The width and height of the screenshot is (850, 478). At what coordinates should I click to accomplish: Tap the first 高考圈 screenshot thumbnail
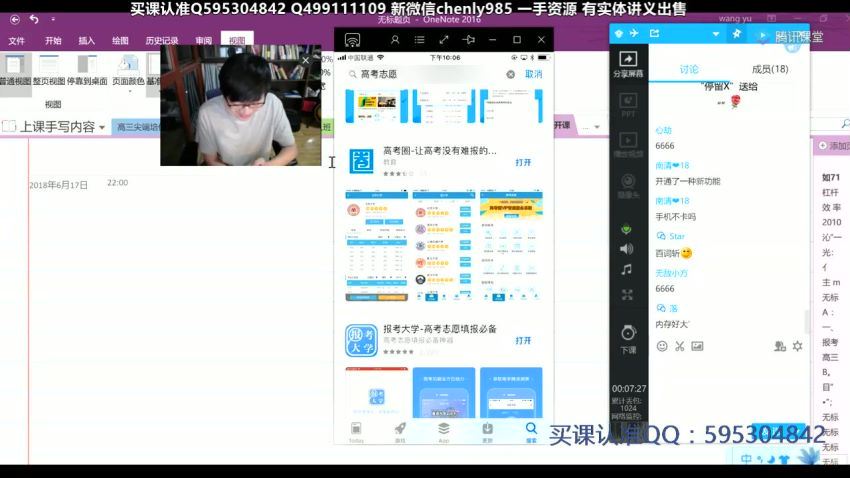tap(377, 245)
